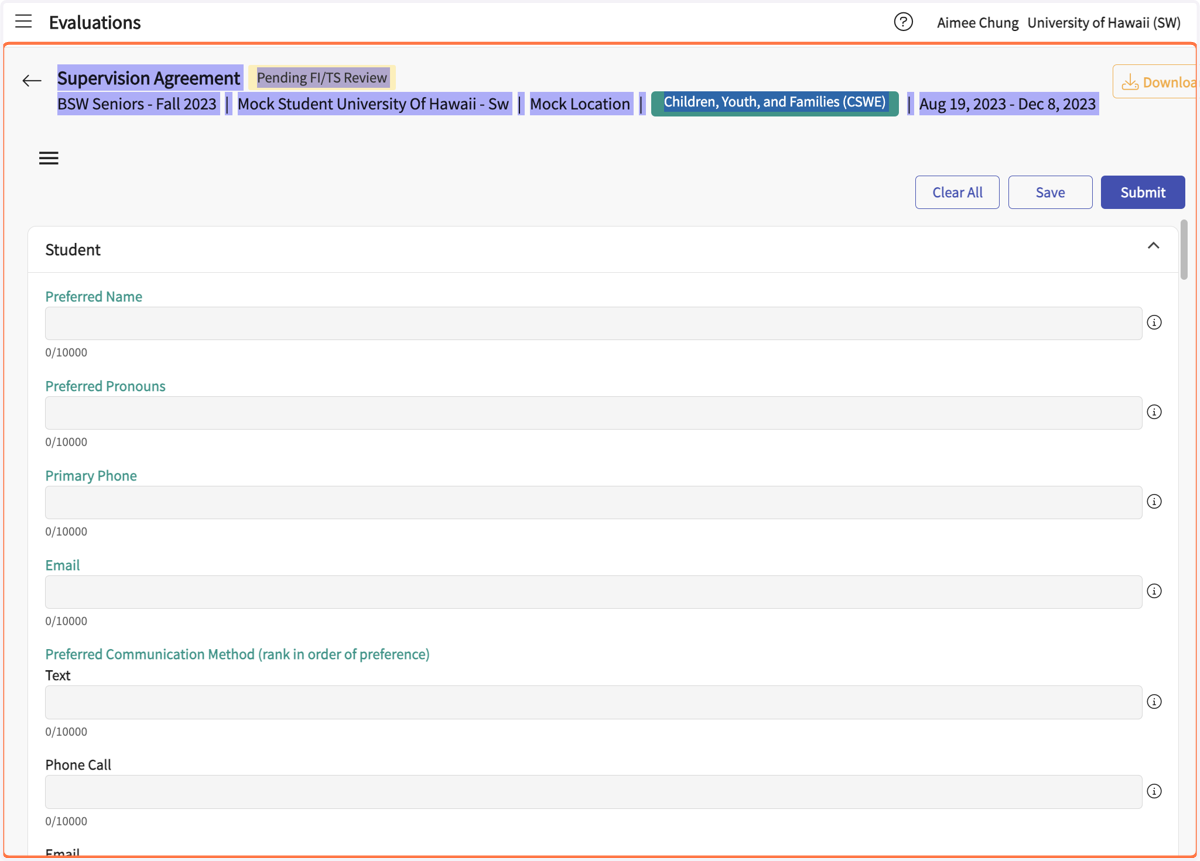
Task: Open the form sections menu icon
Action: [x=48, y=158]
